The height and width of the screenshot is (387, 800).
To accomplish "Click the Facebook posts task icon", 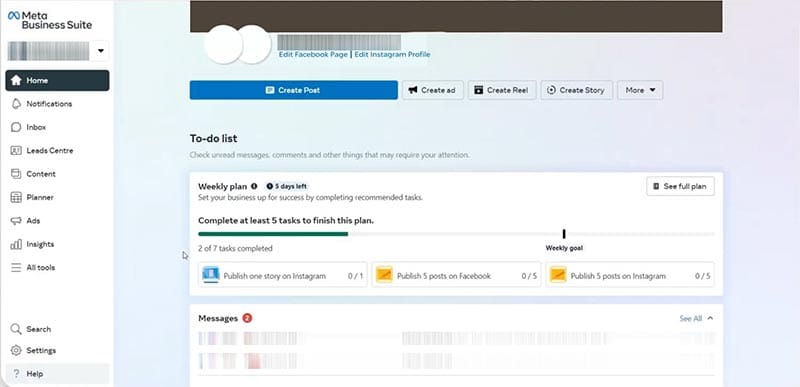I will click(384, 275).
